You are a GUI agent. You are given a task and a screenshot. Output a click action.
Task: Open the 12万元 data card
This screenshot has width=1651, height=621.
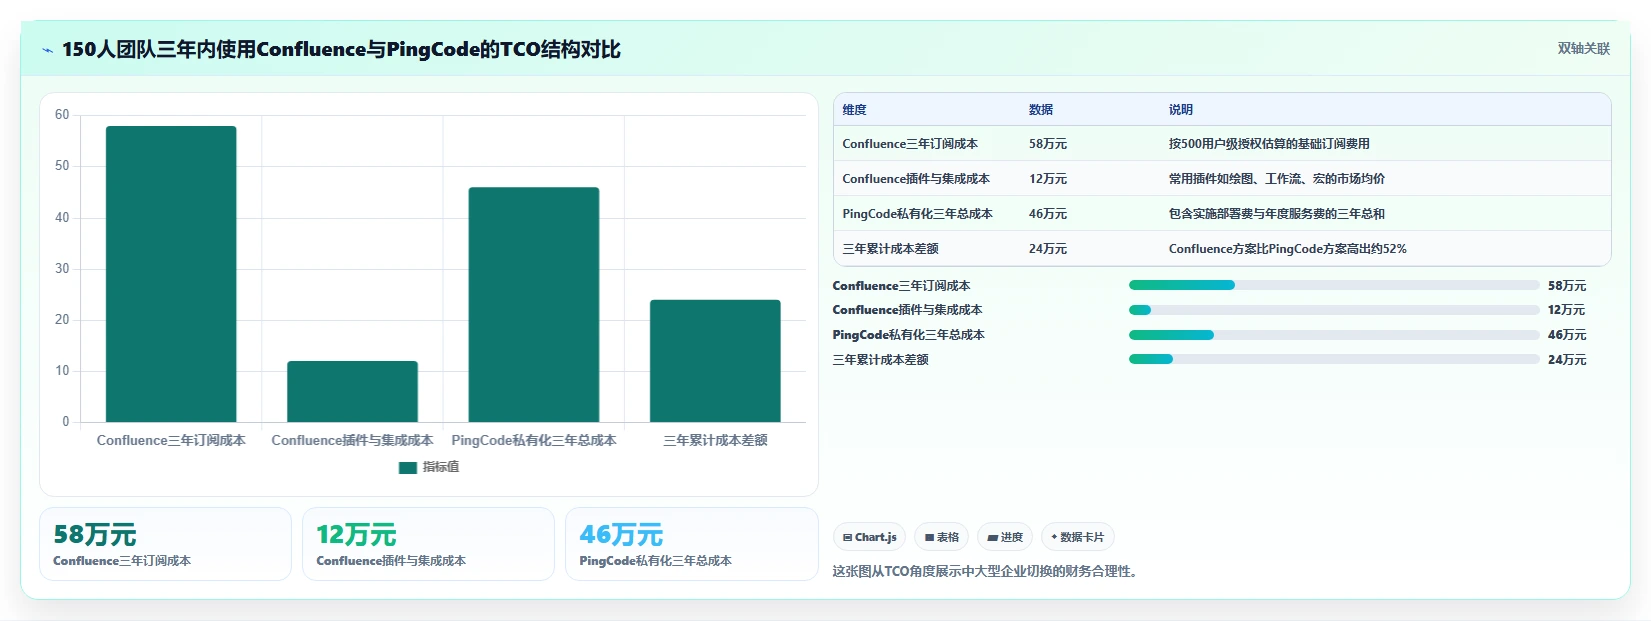coord(428,544)
